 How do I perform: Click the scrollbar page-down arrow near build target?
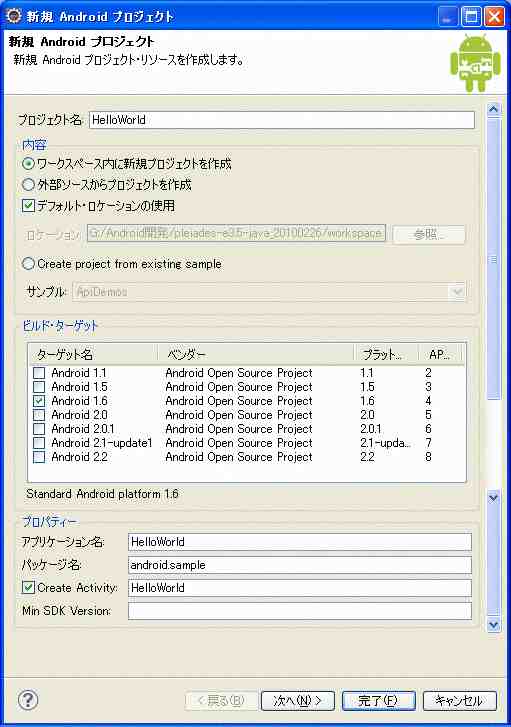494,497
